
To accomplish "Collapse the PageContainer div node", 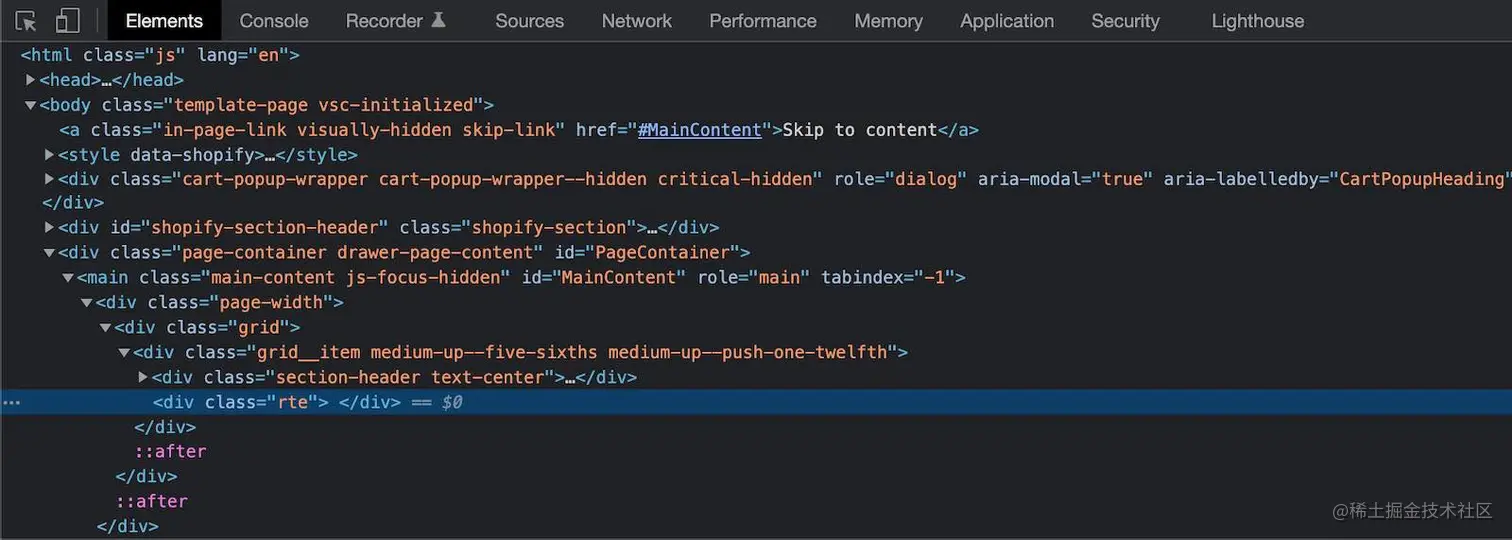I will click(50, 252).
